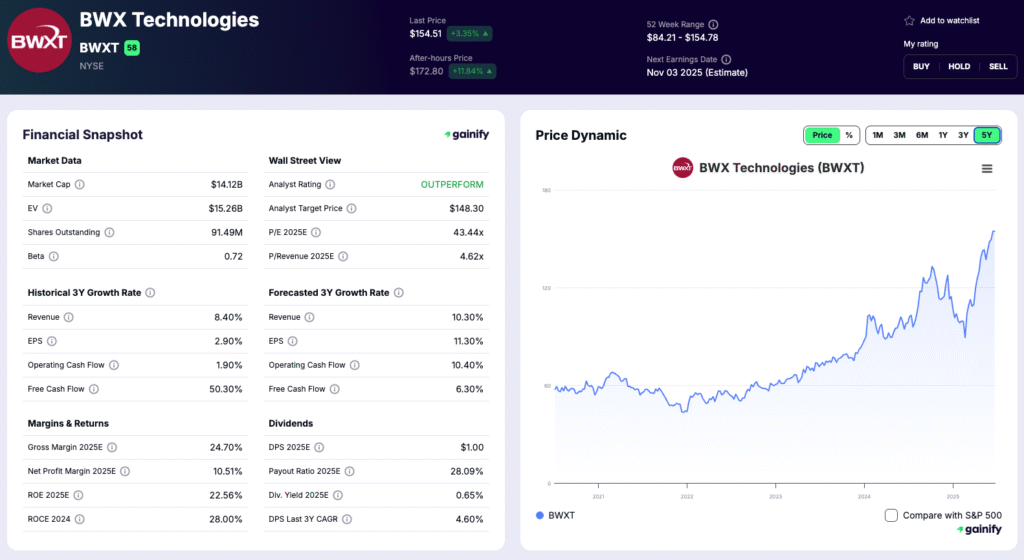Click info icon for Forecasted 3Y Growth Rate
1024x560 pixels.
pos(398,292)
